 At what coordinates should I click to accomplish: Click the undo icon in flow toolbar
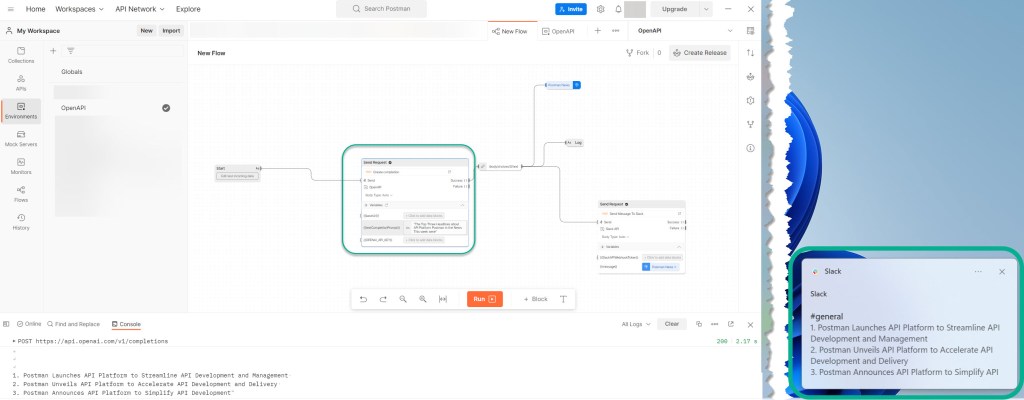tap(363, 299)
